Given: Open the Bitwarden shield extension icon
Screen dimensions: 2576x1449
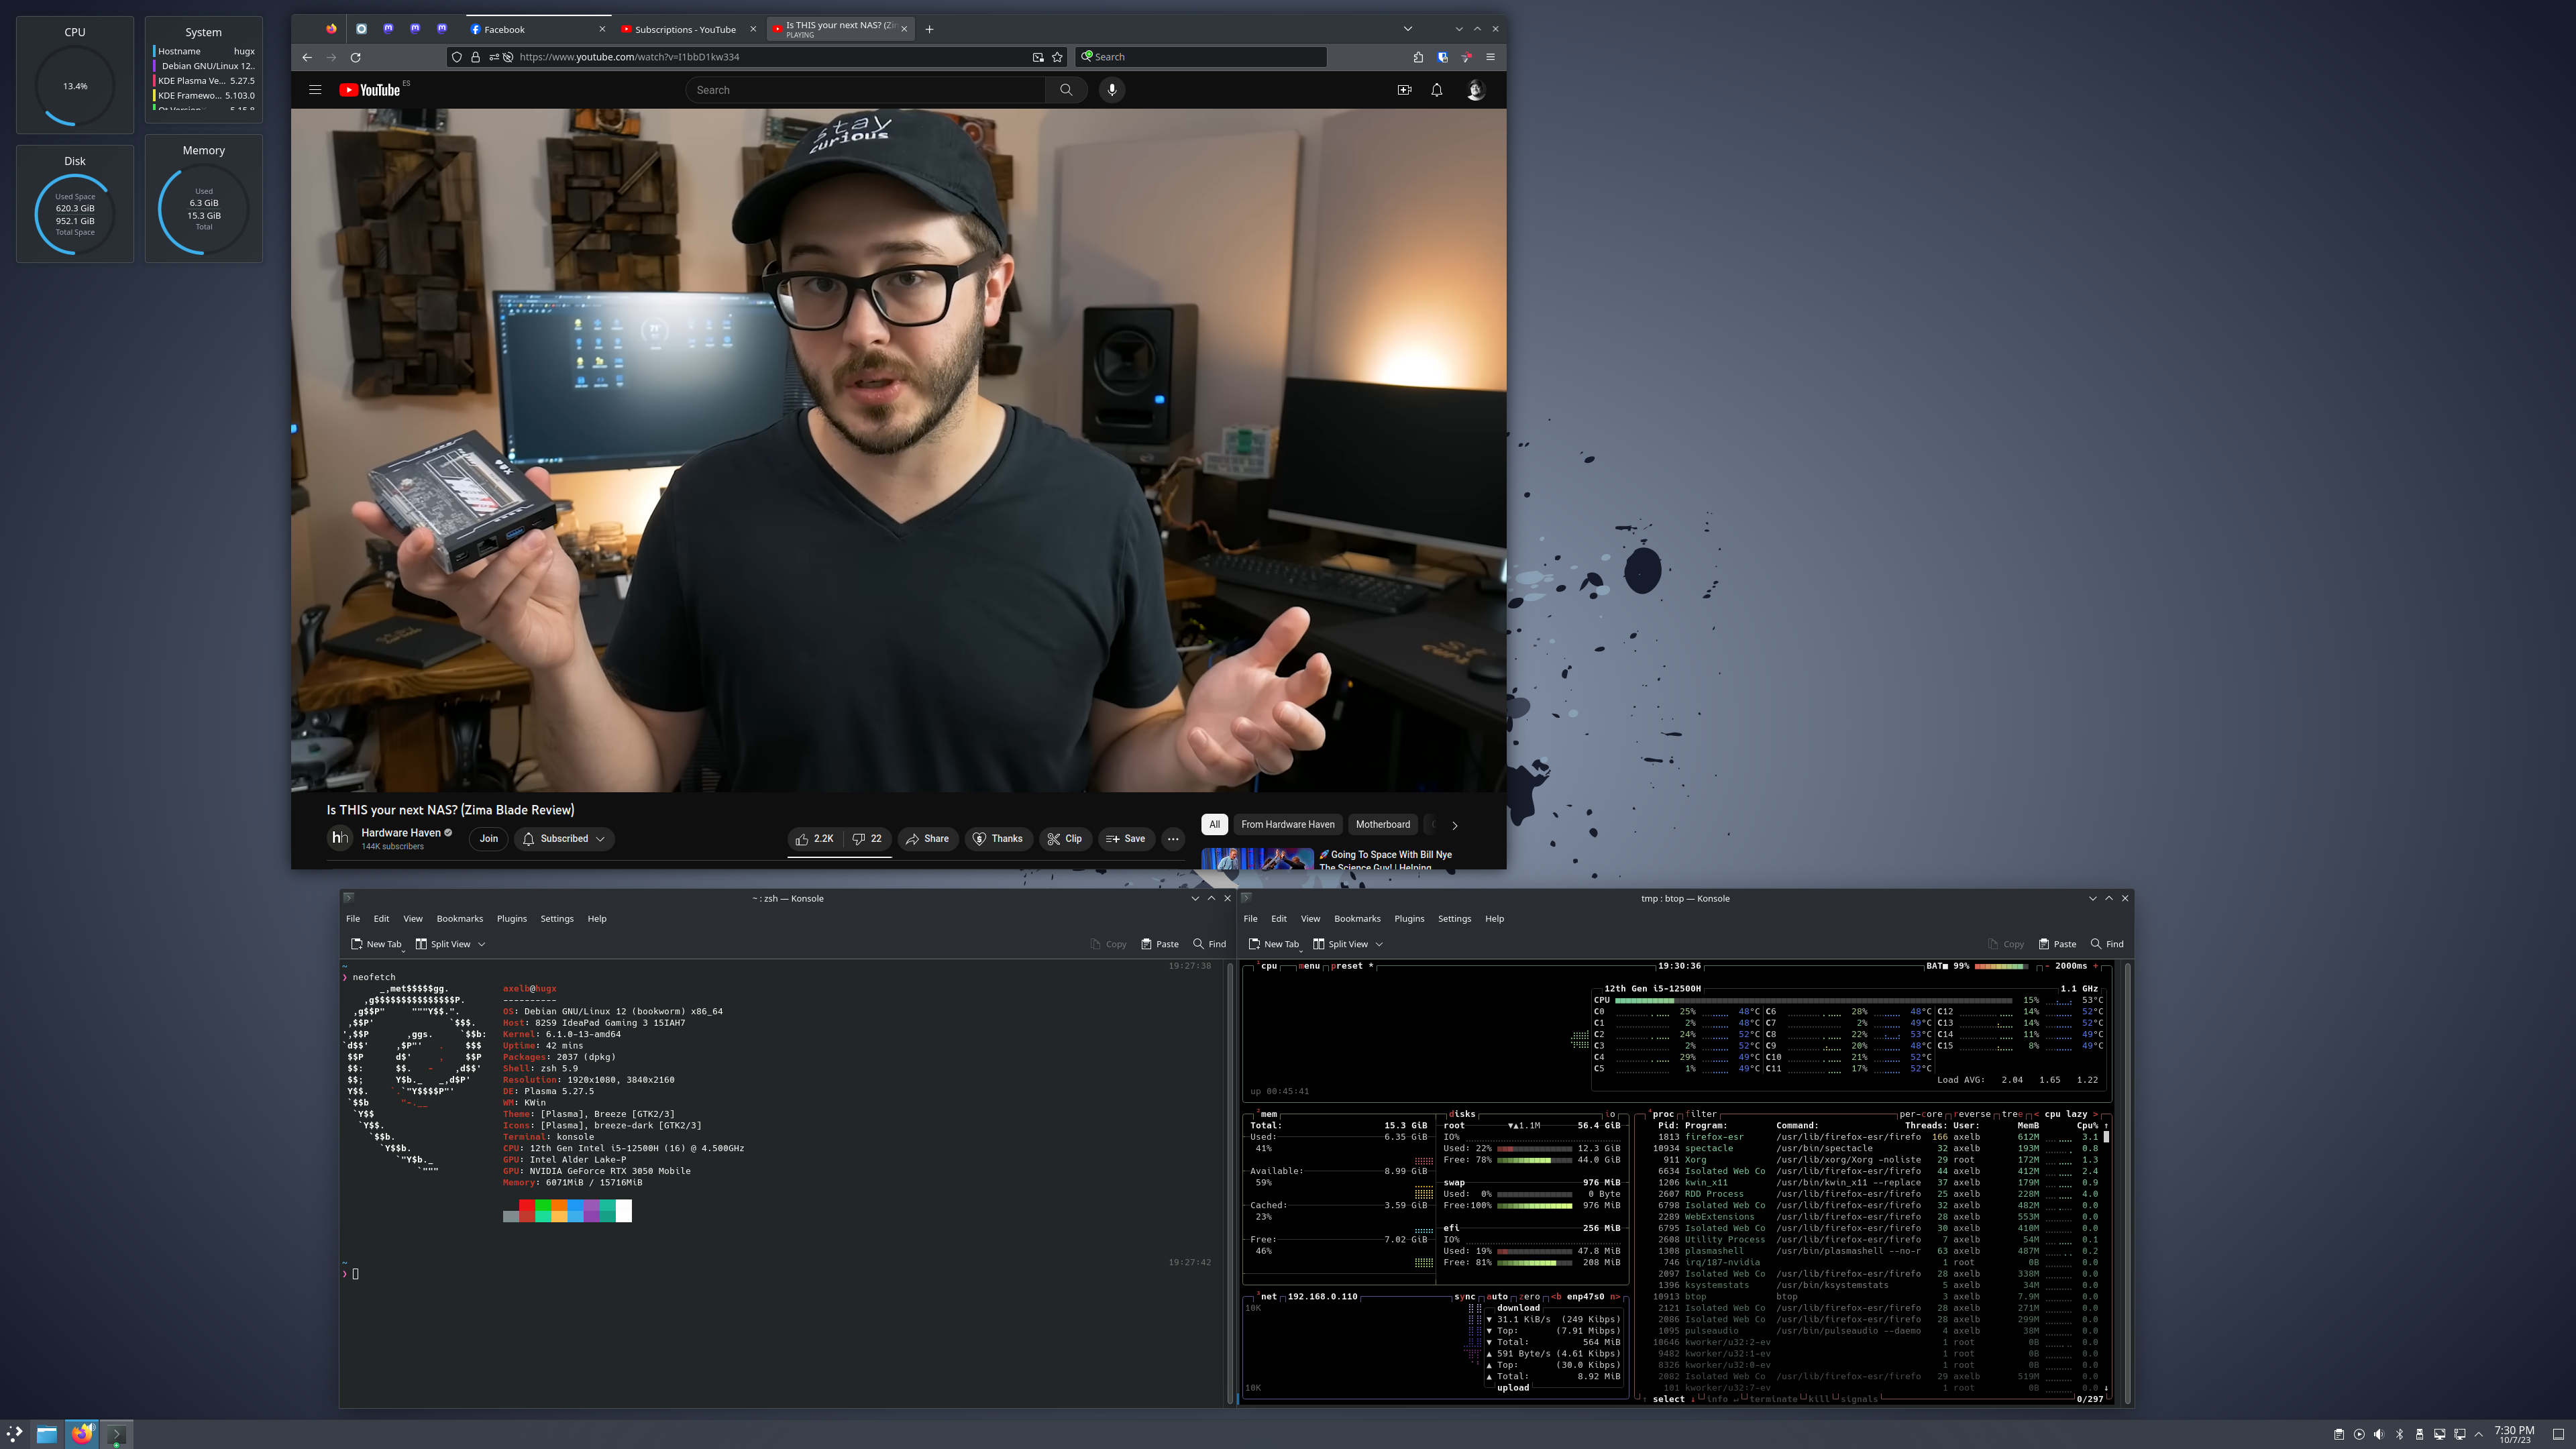Looking at the screenshot, I should click(x=1442, y=57).
